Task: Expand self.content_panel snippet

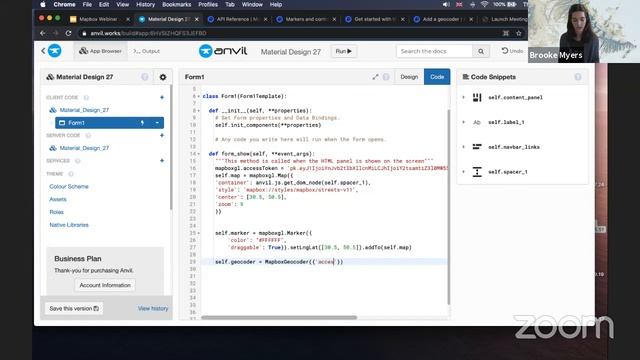Action: point(463,97)
